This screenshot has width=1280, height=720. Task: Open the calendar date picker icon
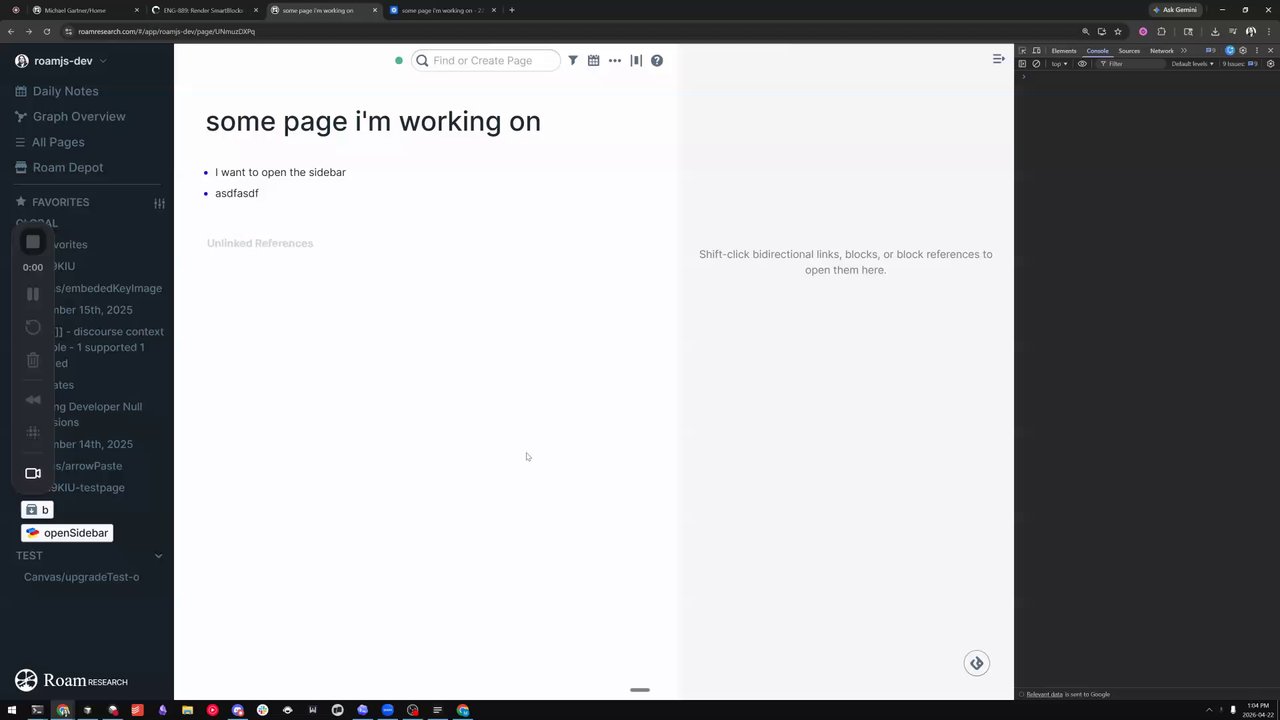[x=593, y=61]
